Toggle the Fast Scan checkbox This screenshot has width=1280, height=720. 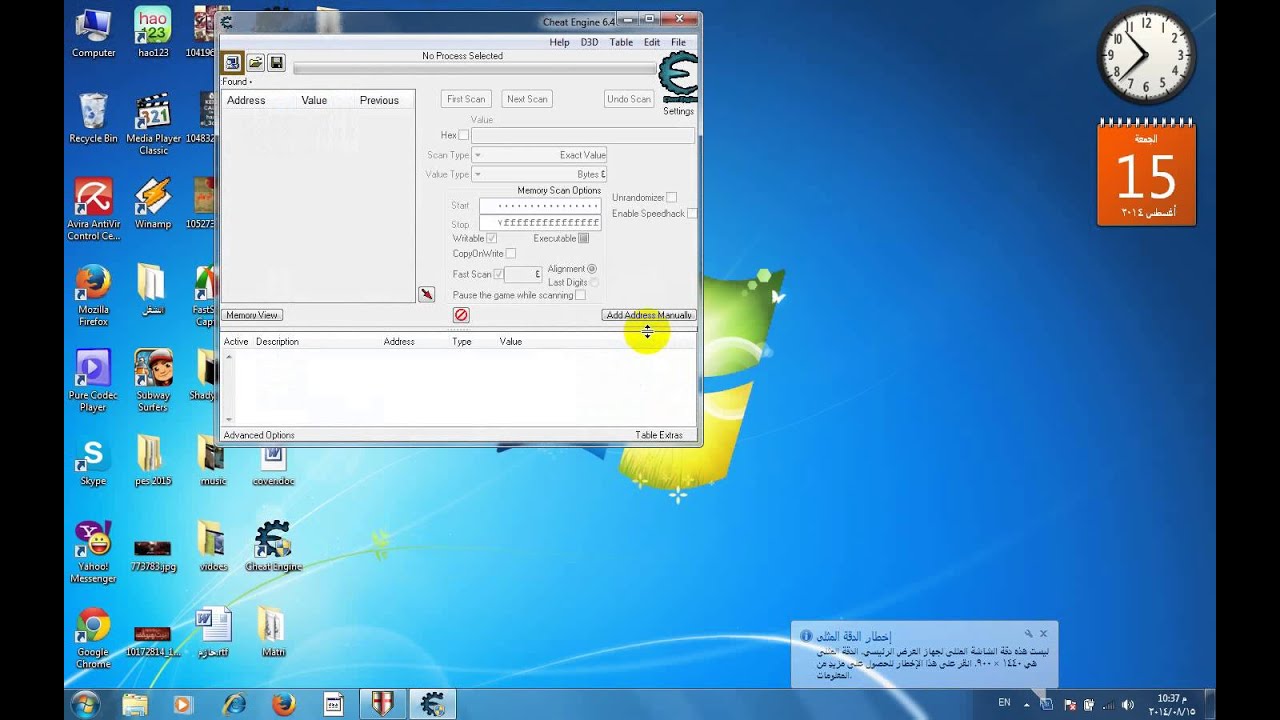[498, 274]
